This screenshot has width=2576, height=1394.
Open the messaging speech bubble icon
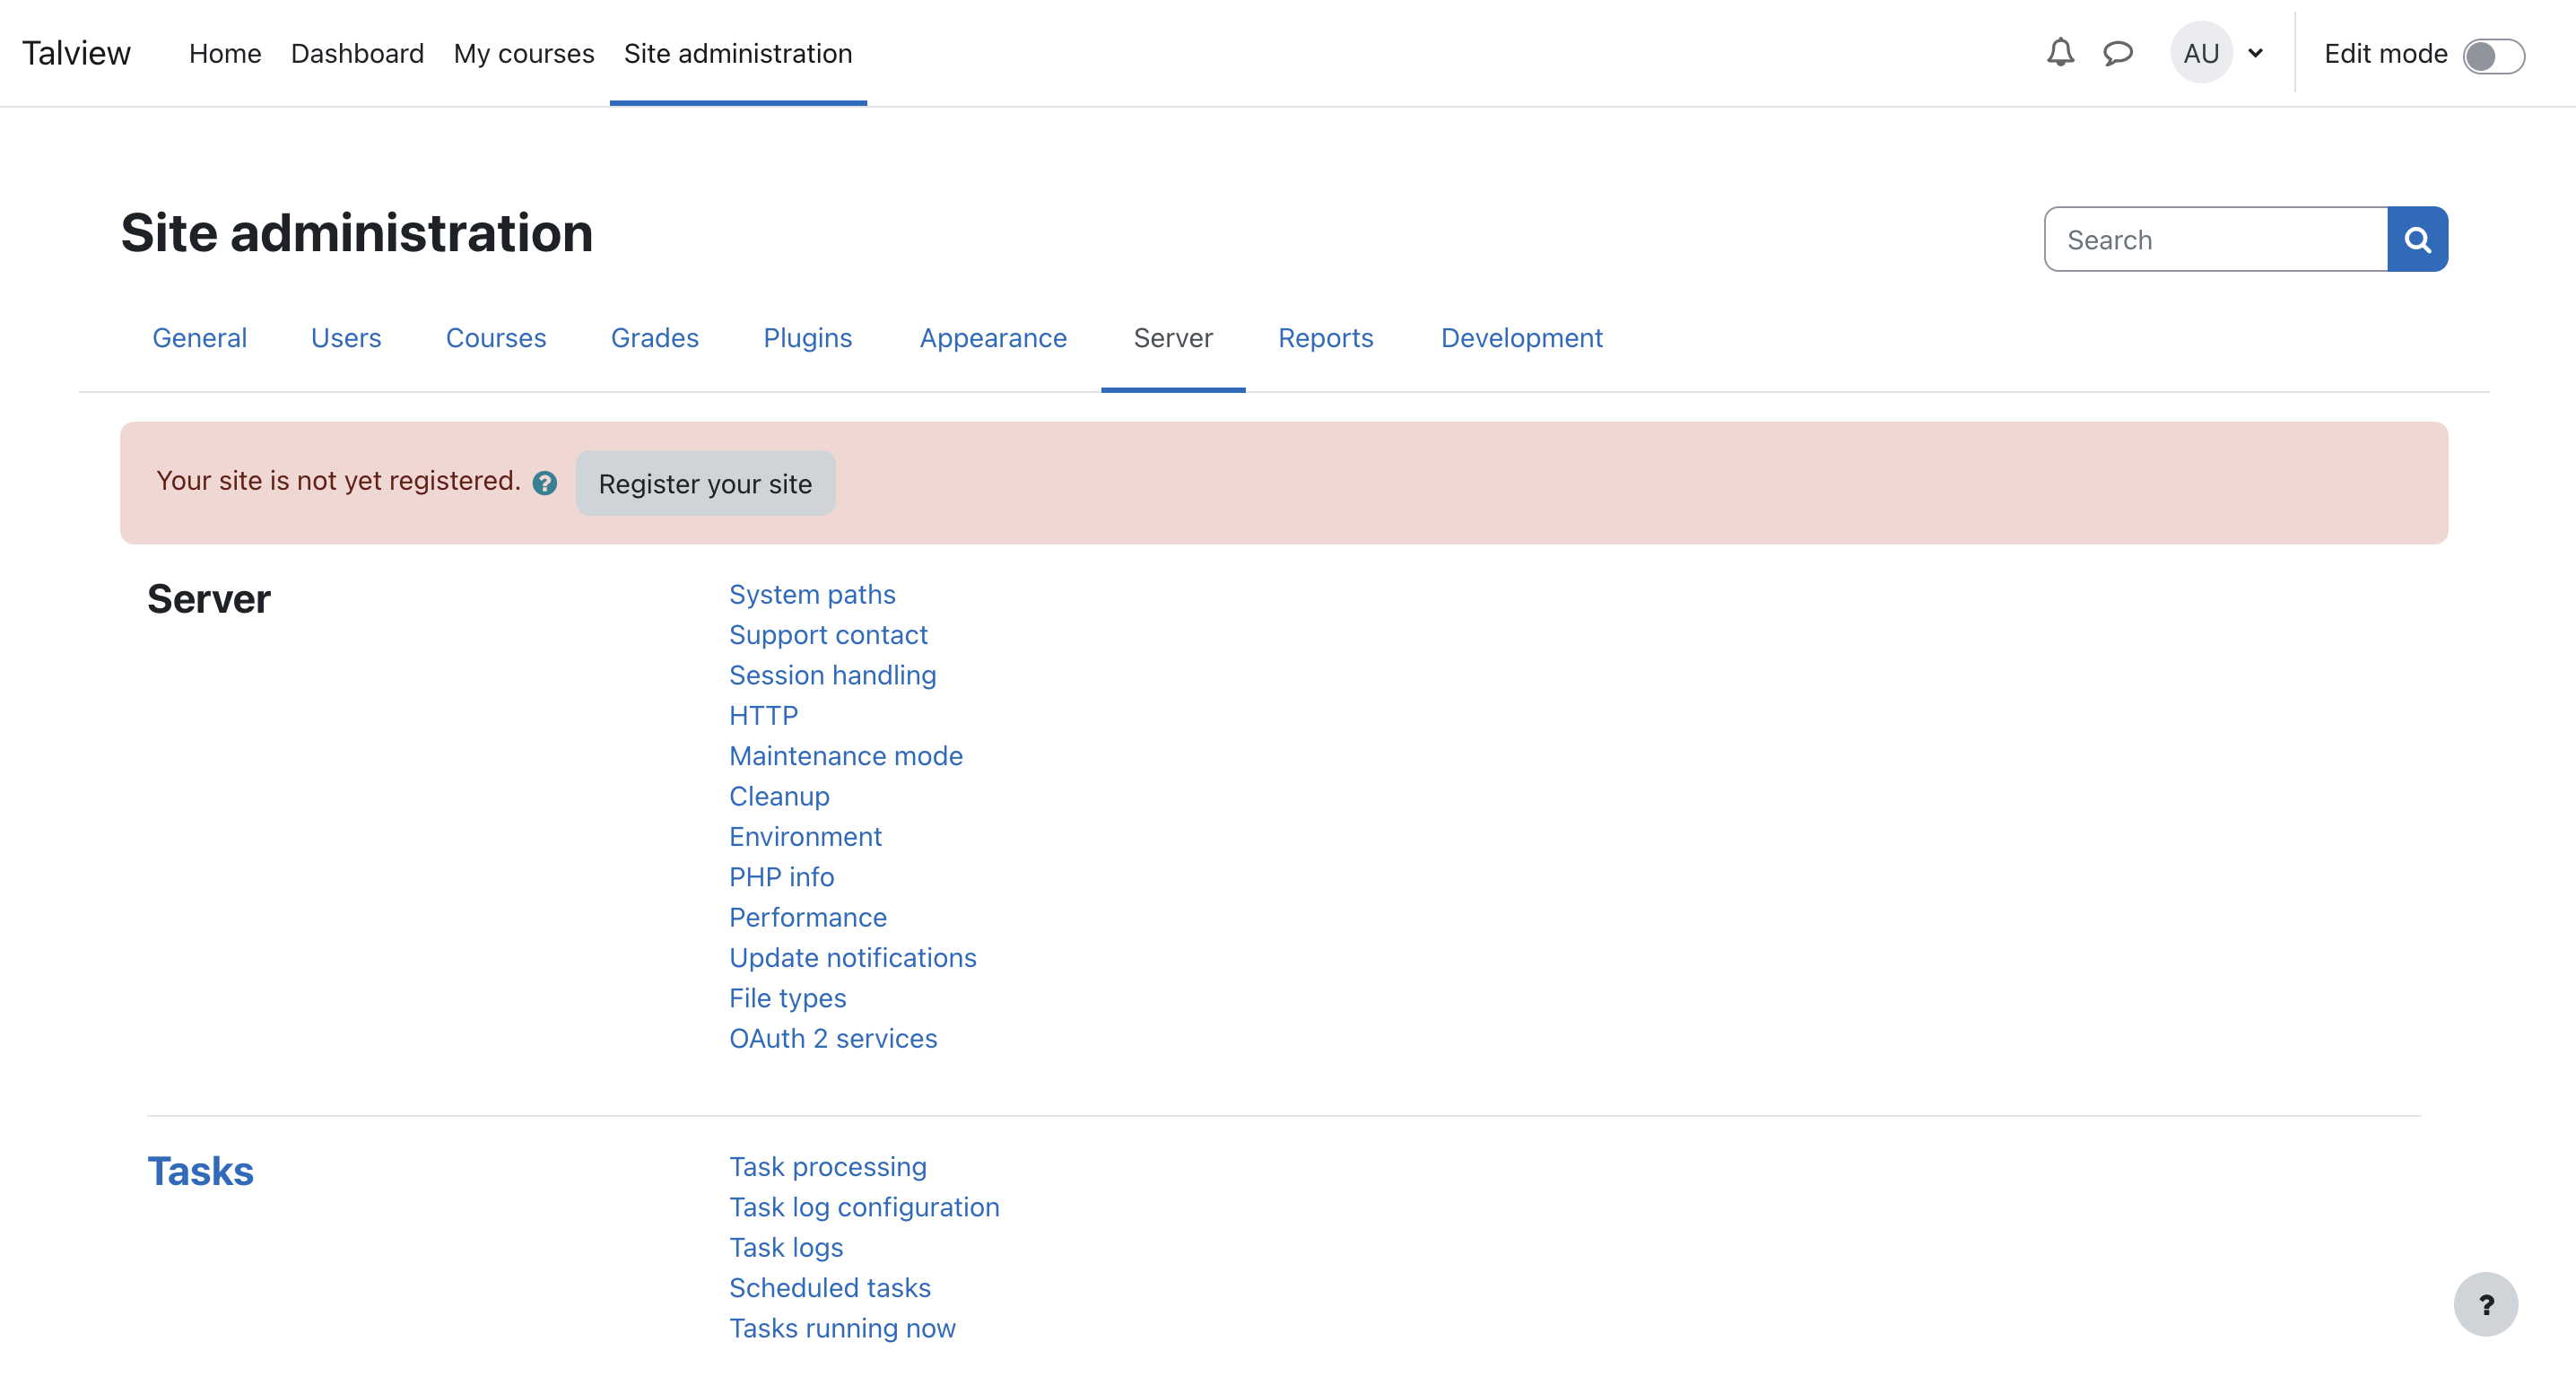pyautogui.click(x=2117, y=52)
